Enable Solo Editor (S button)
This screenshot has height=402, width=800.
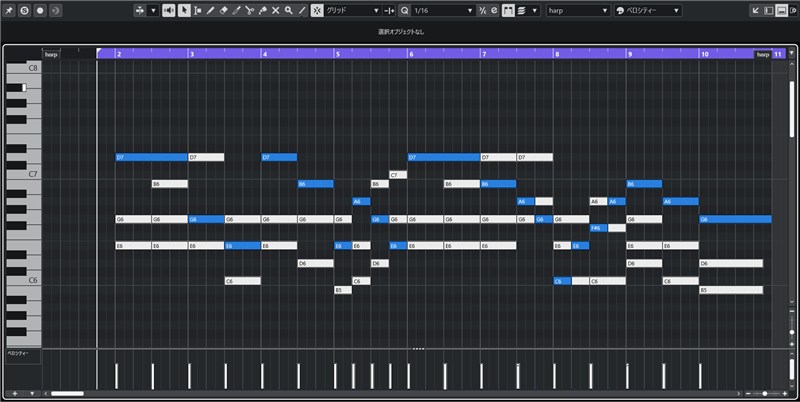[24, 10]
